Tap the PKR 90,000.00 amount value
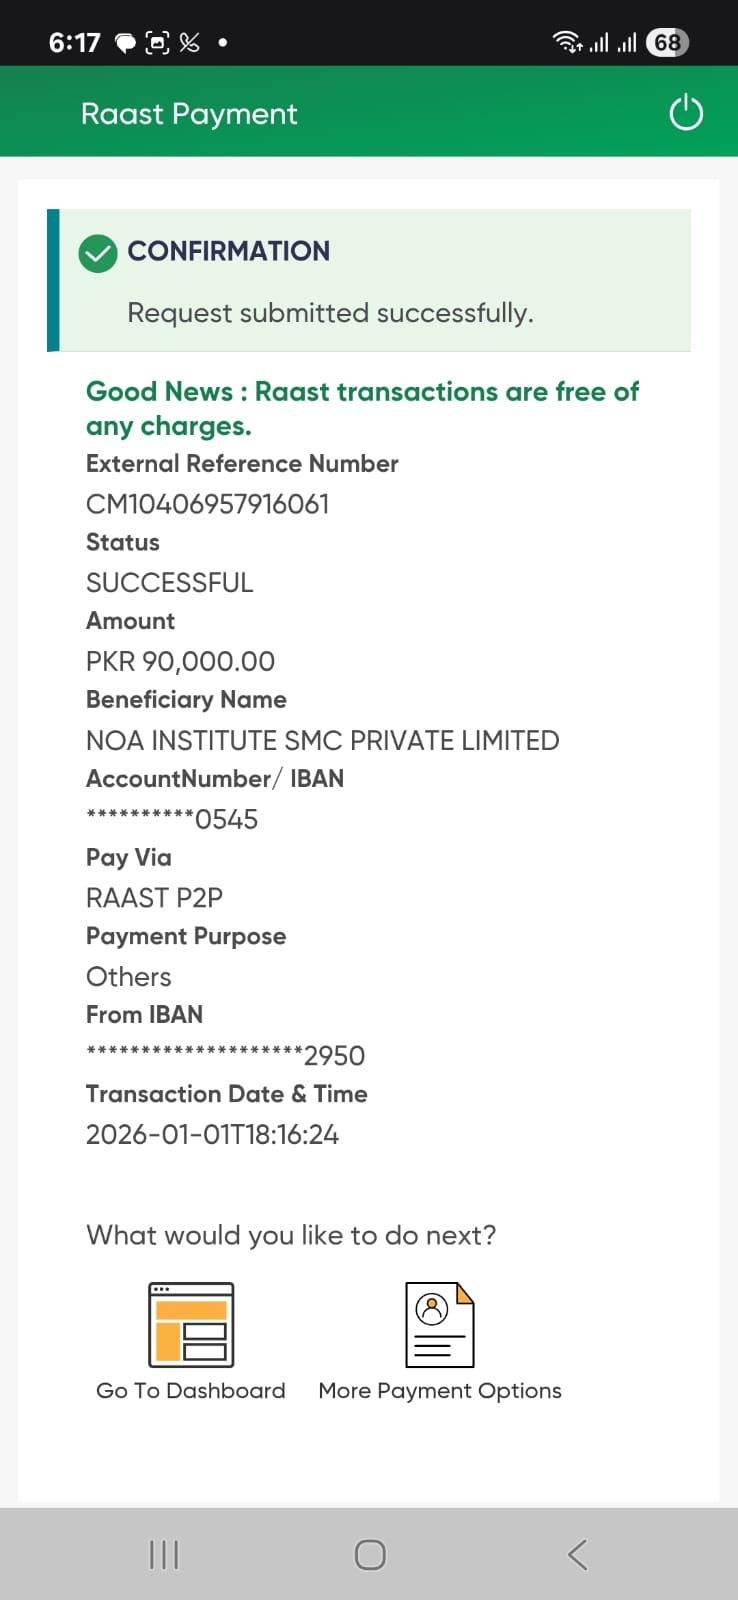The image size is (738, 1600). 180,661
